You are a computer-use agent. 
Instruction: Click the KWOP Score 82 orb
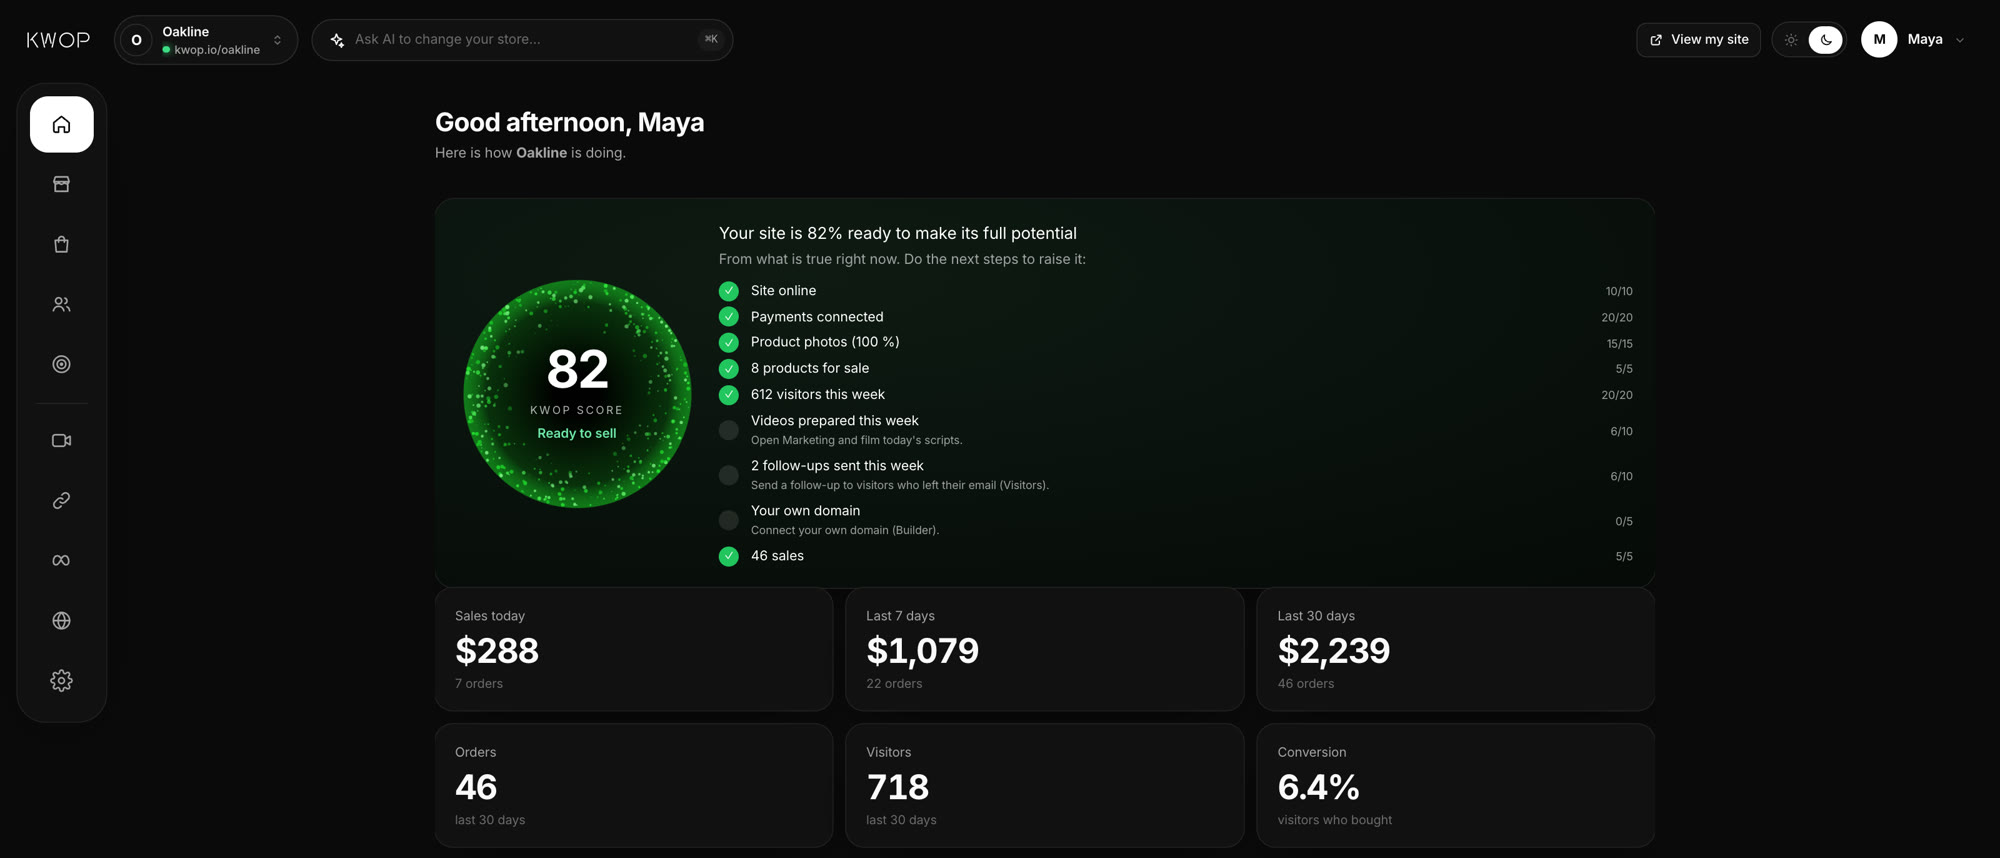tap(577, 394)
